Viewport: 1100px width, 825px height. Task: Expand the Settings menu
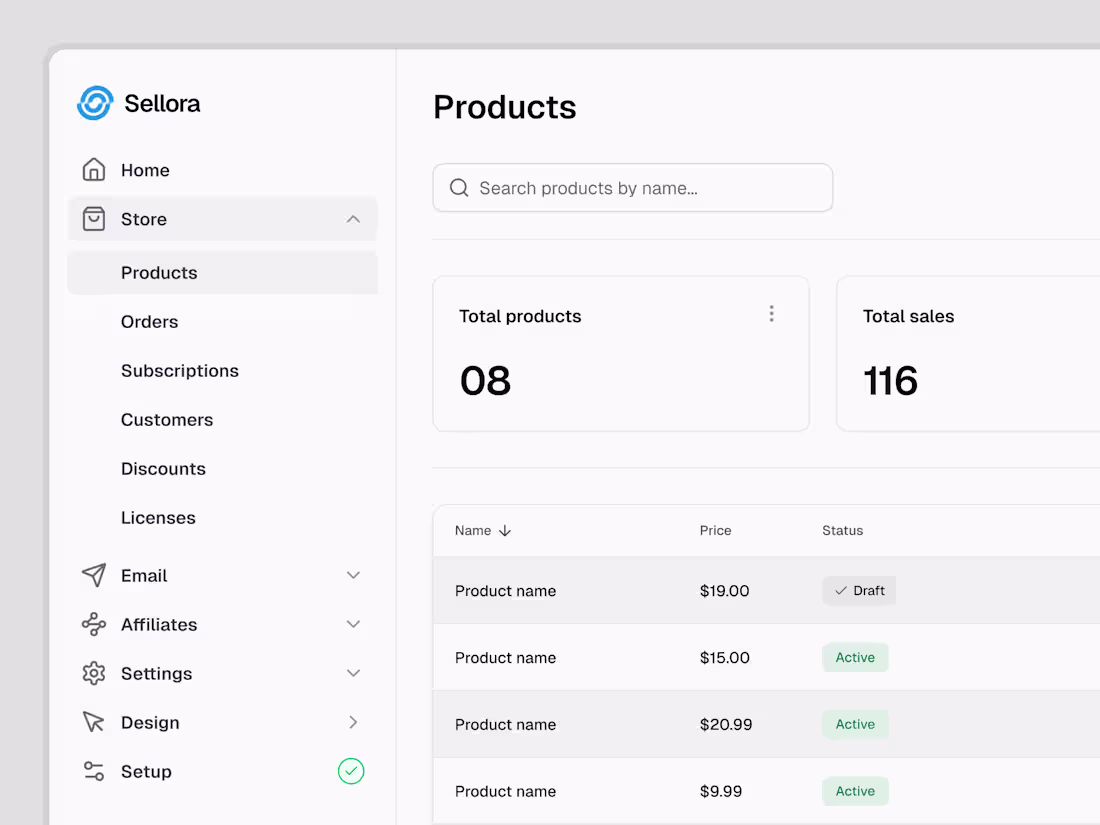point(353,673)
